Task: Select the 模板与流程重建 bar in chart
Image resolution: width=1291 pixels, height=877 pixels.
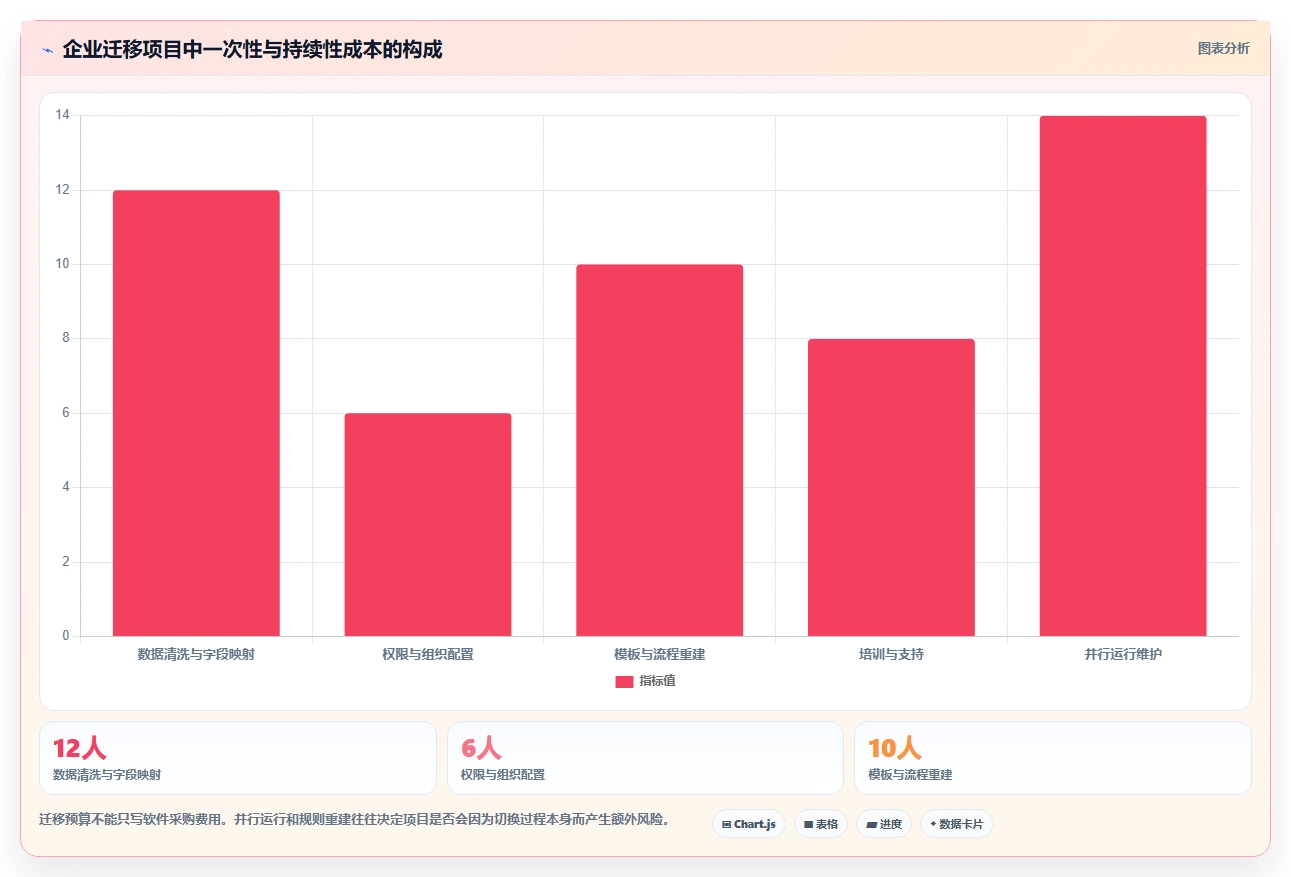Action: click(659, 450)
